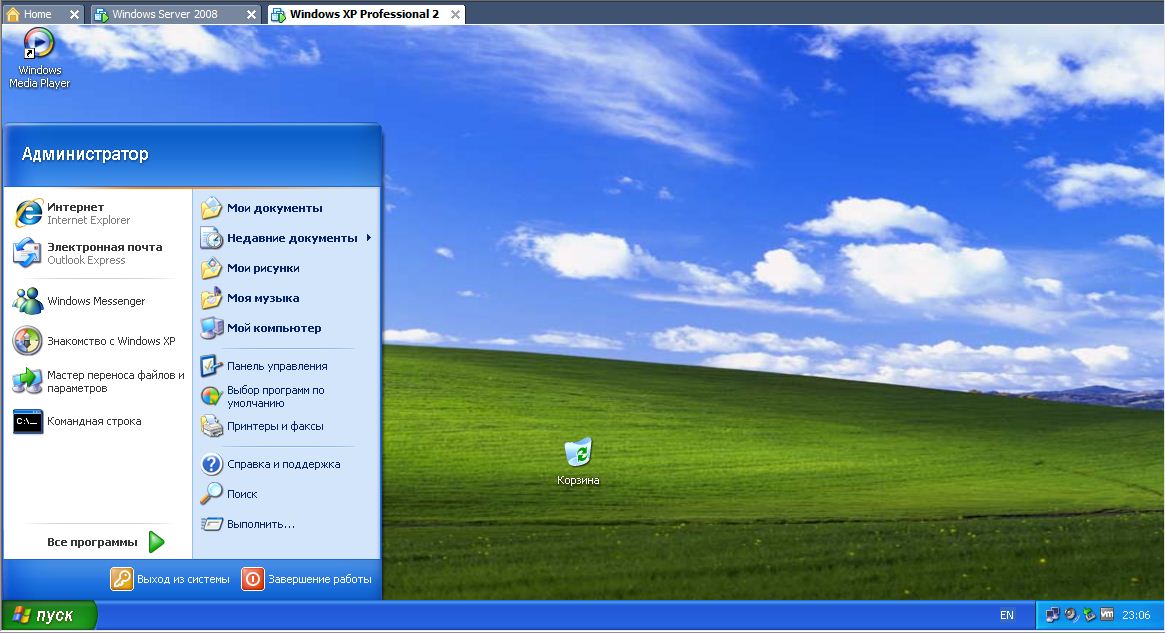
Task: Click the Администратор user name header
Action: tap(85, 154)
